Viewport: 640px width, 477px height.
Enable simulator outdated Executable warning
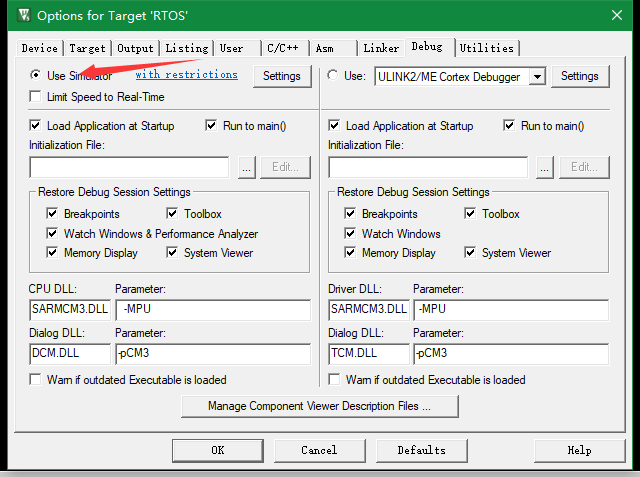[36, 379]
